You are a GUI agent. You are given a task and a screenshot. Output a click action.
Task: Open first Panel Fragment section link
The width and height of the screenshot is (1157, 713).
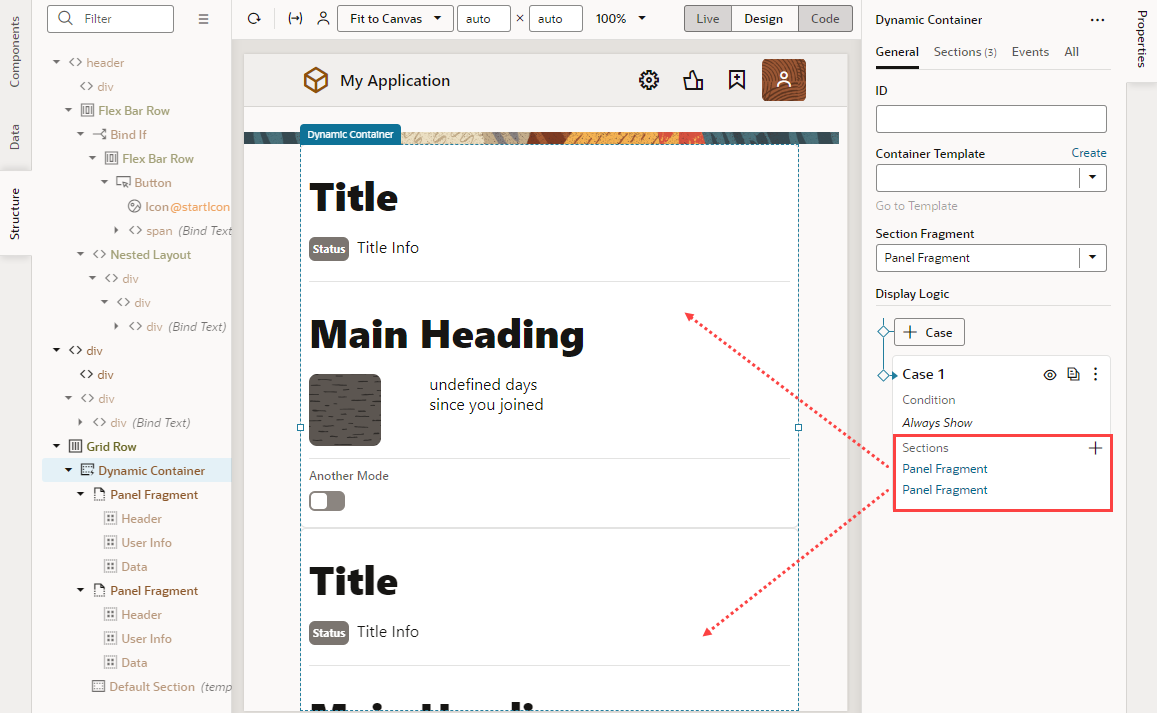[944, 469]
